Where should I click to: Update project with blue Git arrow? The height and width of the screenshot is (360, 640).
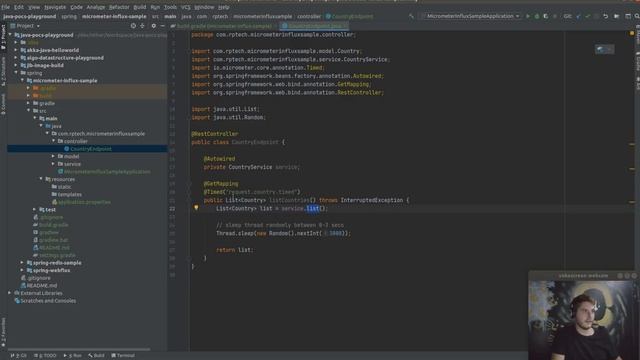click(578, 16)
